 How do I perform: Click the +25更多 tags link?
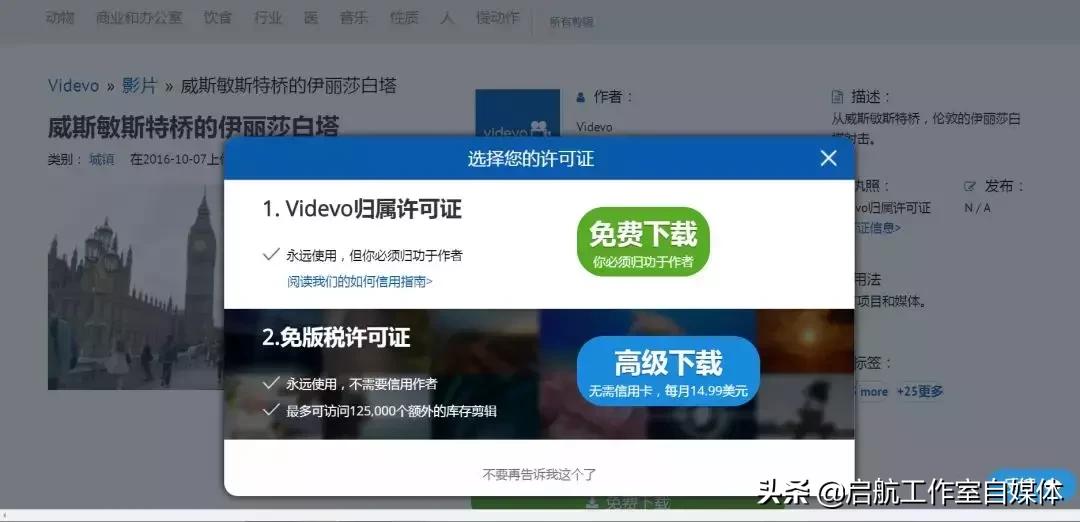click(920, 391)
